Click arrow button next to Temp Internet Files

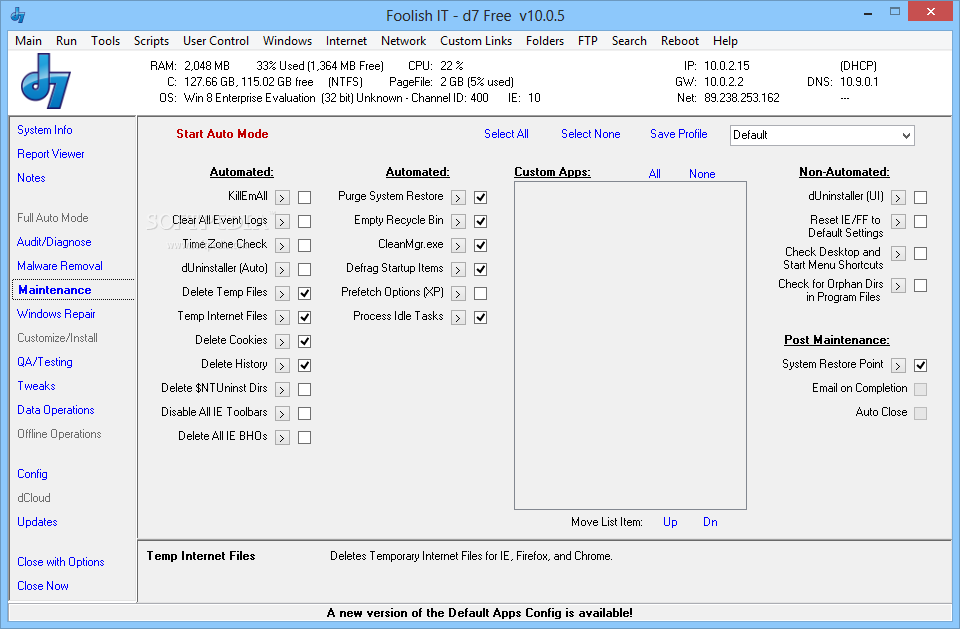[282, 317]
